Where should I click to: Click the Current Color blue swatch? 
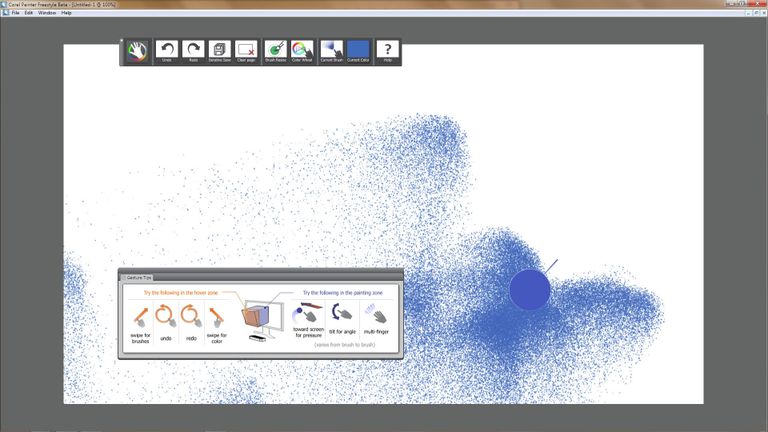click(358, 51)
